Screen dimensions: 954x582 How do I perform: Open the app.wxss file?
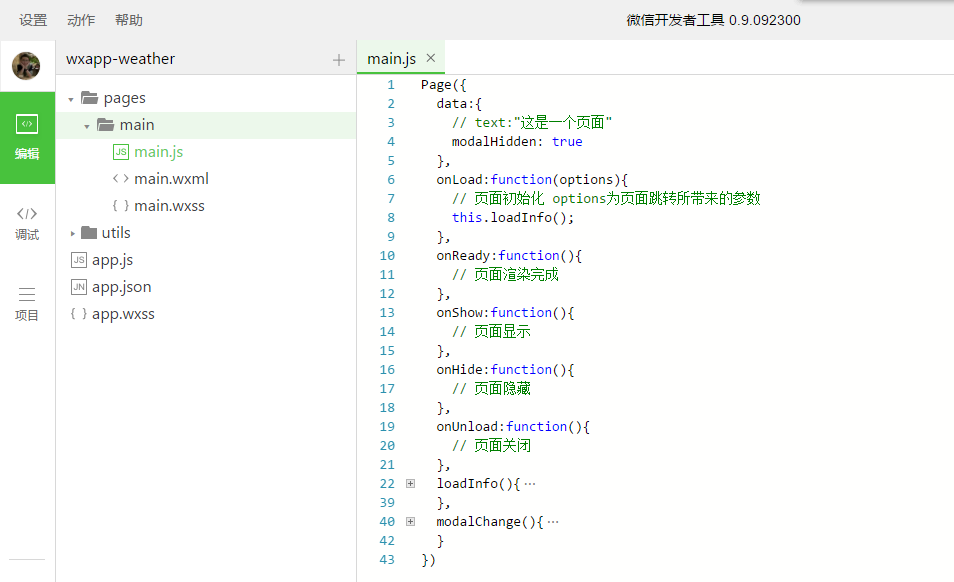coord(123,314)
